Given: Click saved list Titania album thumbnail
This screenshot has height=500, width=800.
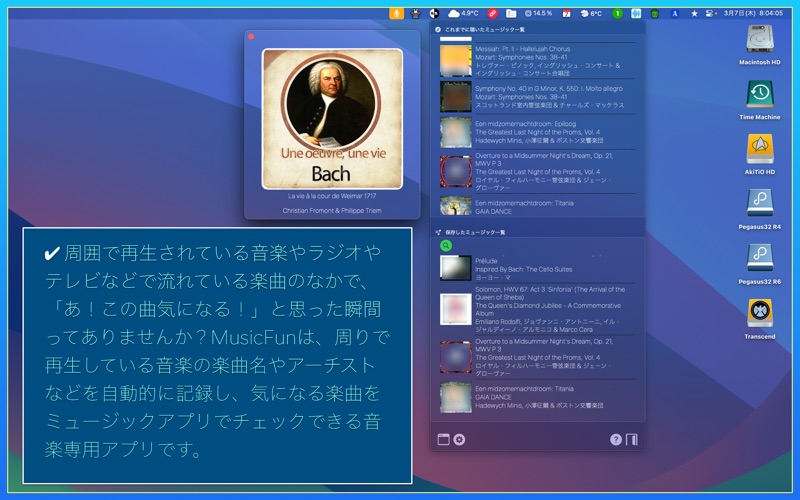Looking at the screenshot, I should coord(456,397).
